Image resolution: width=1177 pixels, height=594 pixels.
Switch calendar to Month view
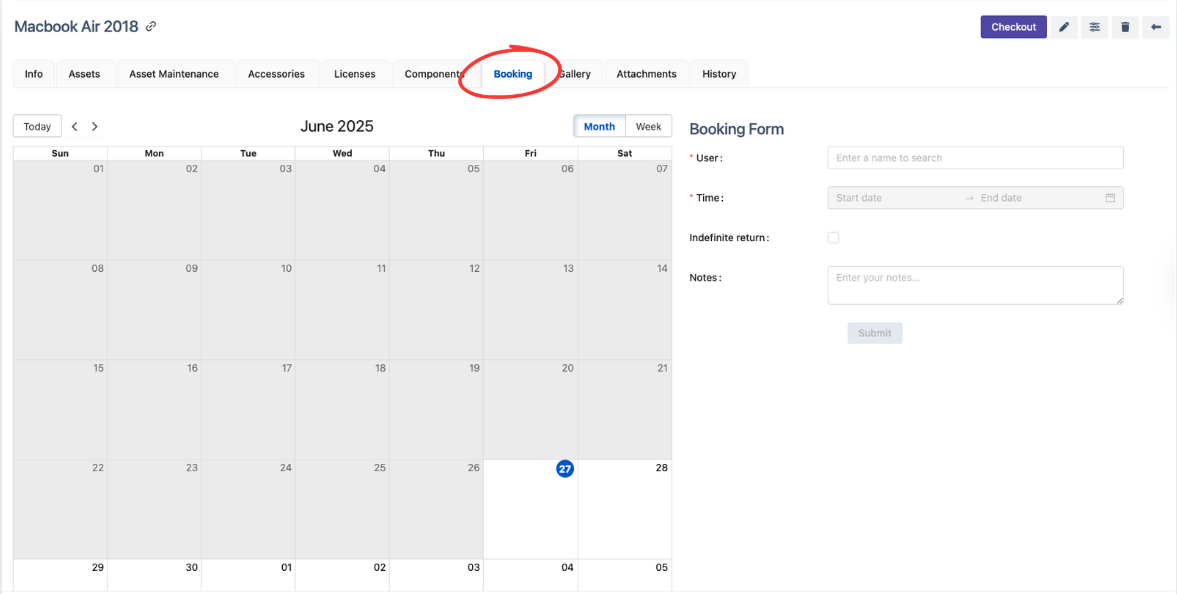[x=599, y=126]
